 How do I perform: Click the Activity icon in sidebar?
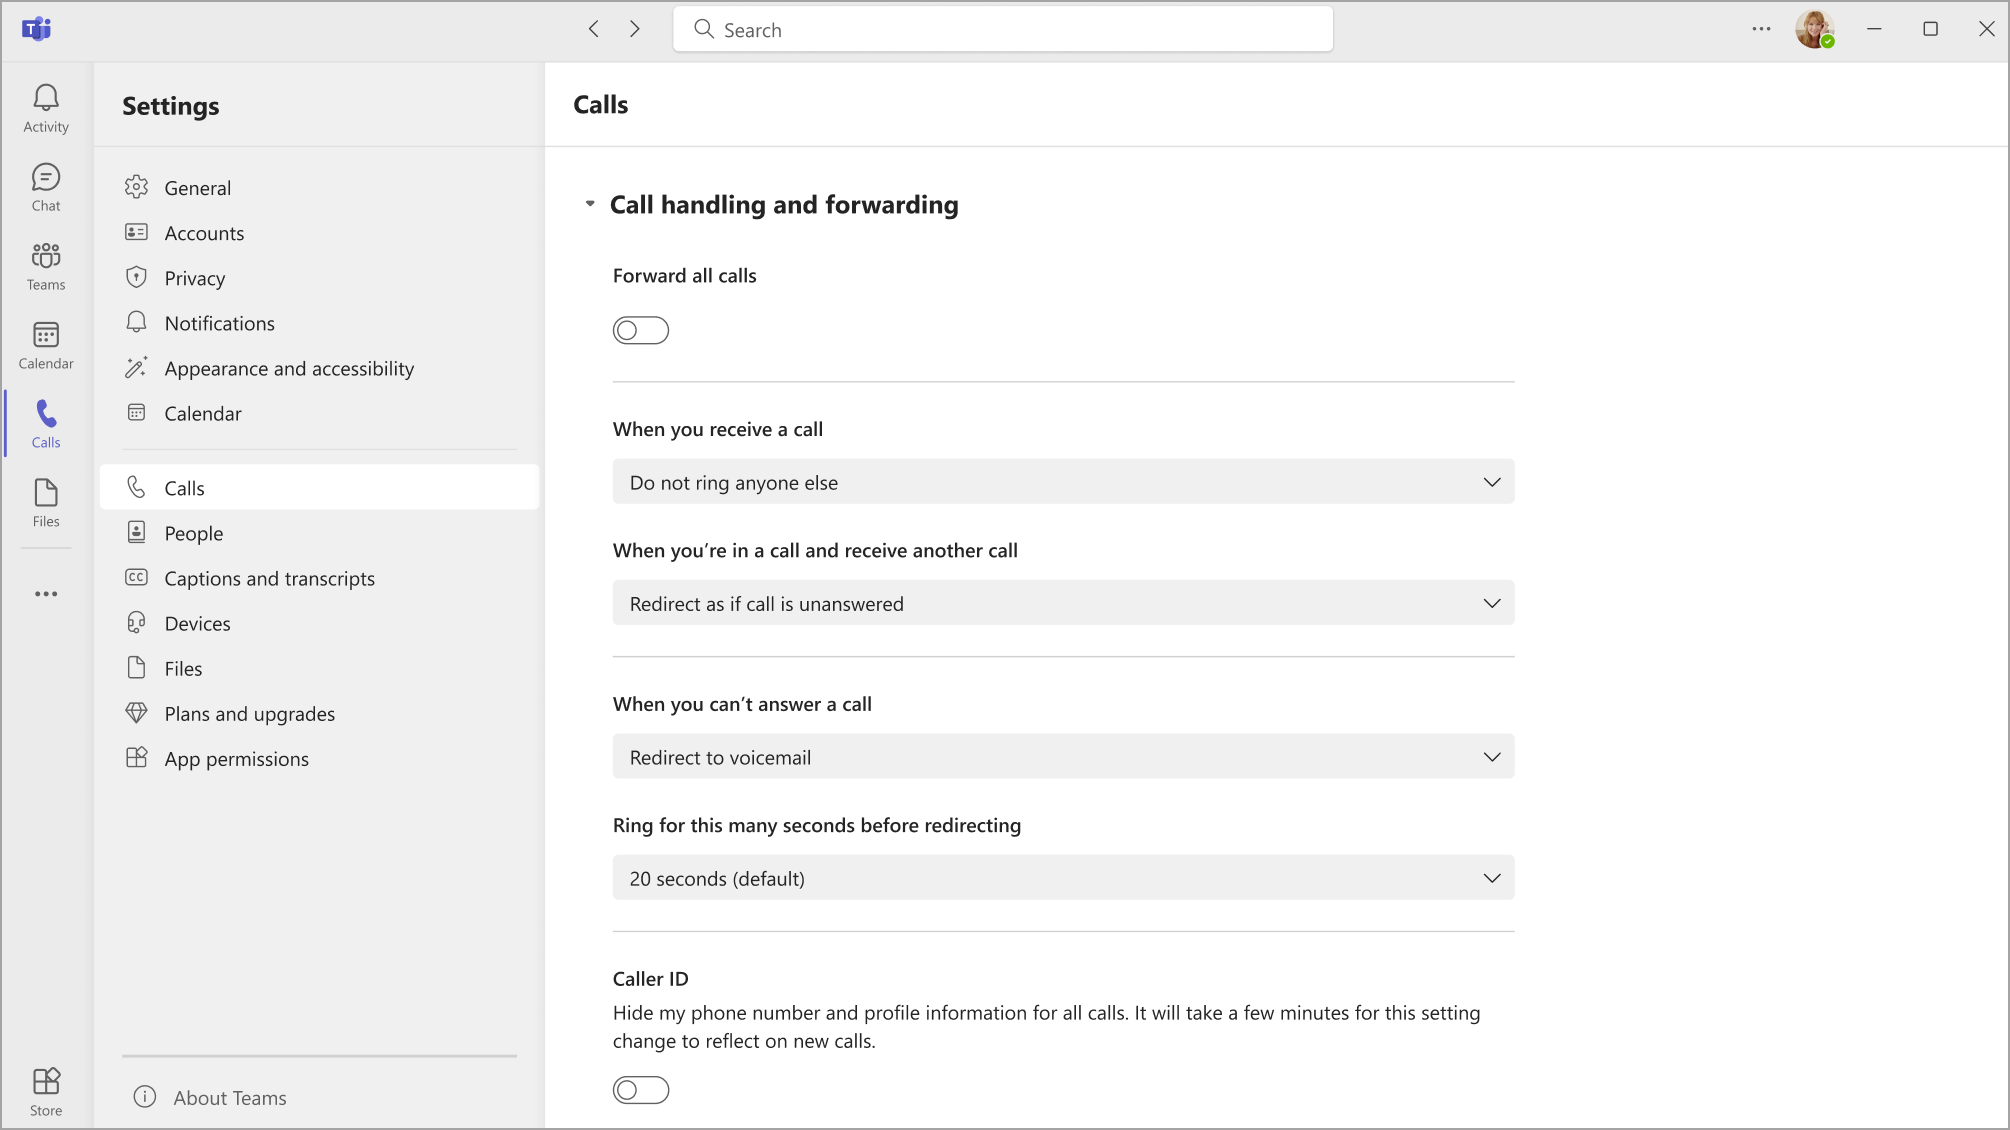pyautogui.click(x=46, y=108)
